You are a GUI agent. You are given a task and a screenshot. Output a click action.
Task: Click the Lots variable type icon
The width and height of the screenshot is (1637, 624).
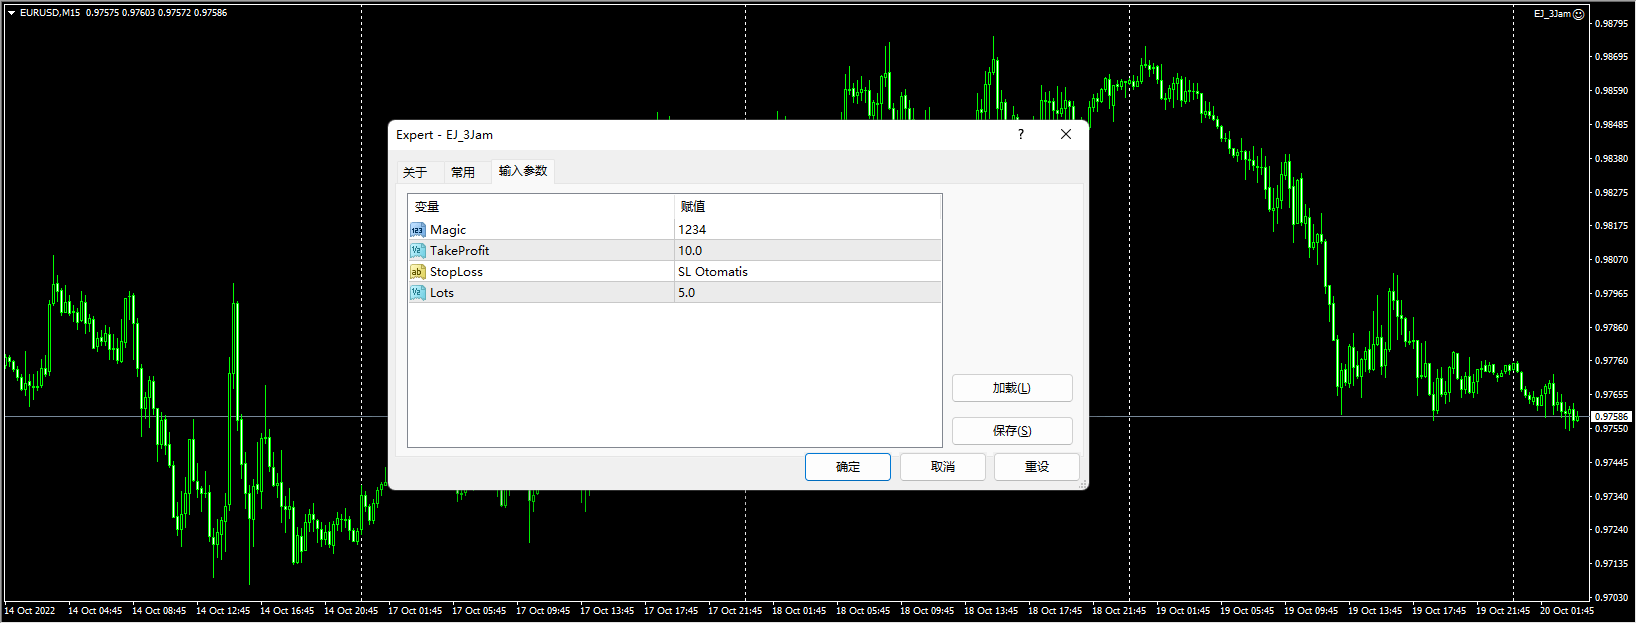(x=417, y=293)
